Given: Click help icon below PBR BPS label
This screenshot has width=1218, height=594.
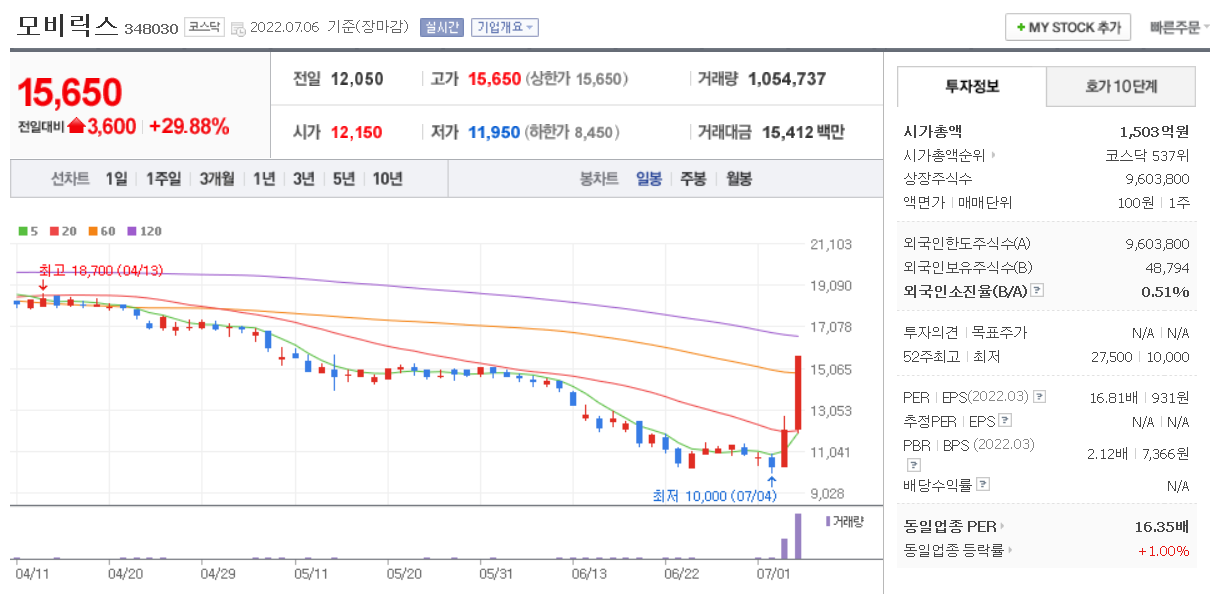Looking at the screenshot, I should (x=913, y=465).
